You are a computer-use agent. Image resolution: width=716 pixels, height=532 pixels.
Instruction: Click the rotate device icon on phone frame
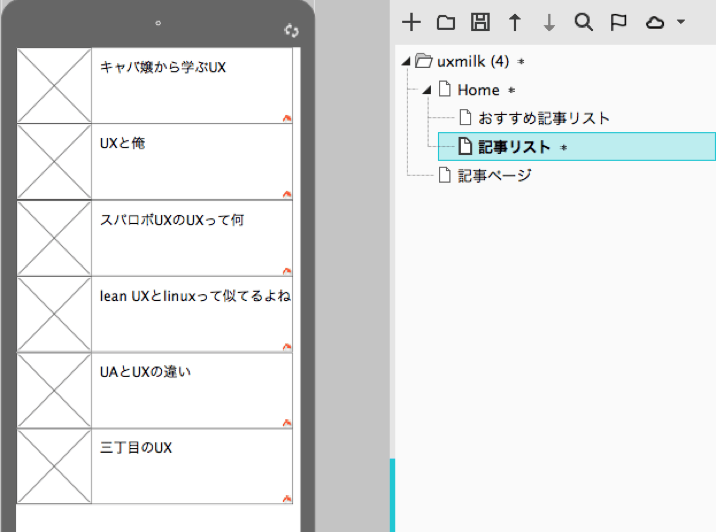pyautogui.click(x=291, y=30)
